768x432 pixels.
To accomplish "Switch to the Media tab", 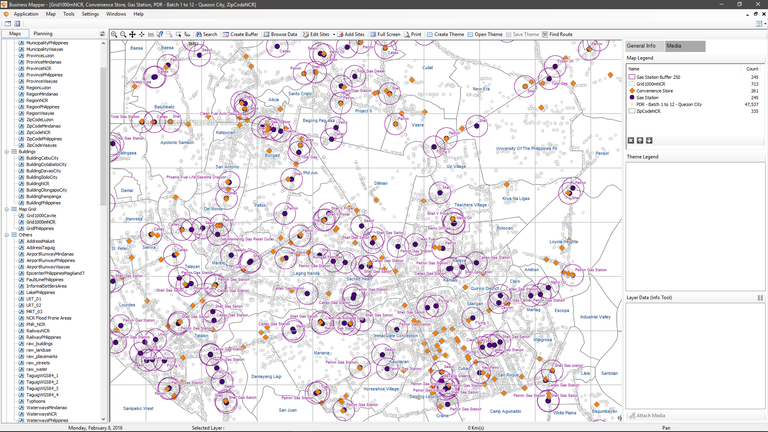I will pos(685,46).
